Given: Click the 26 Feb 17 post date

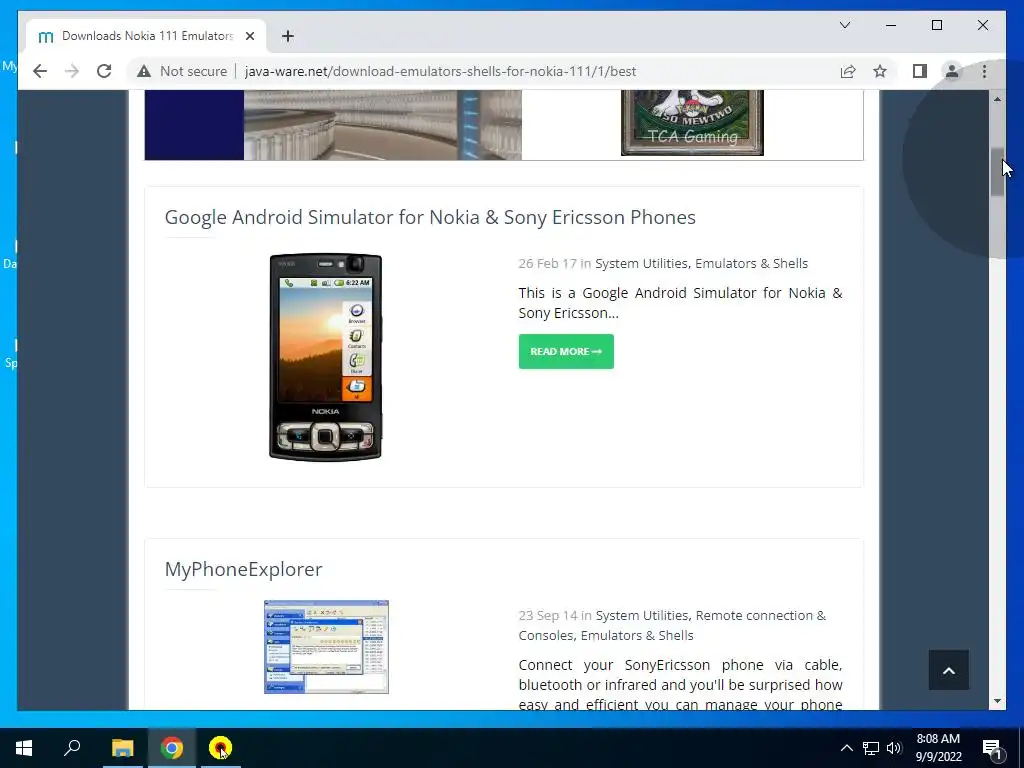Looking at the screenshot, I should [547, 263].
